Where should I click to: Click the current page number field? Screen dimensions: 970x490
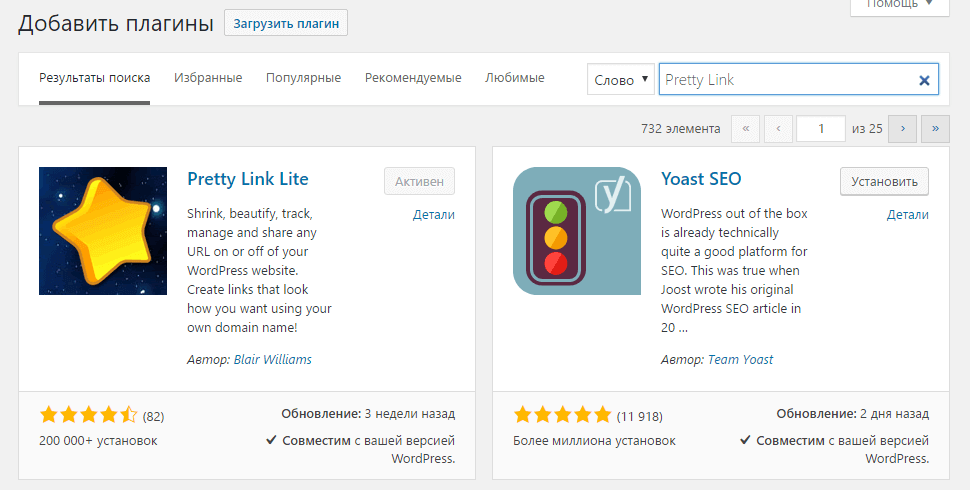pyautogui.click(x=821, y=129)
